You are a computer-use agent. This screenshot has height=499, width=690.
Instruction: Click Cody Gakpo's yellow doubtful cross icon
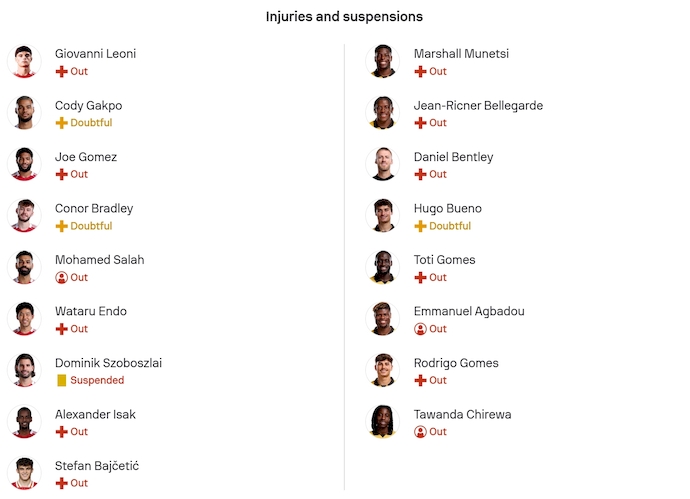pyautogui.click(x=61, y=123)
